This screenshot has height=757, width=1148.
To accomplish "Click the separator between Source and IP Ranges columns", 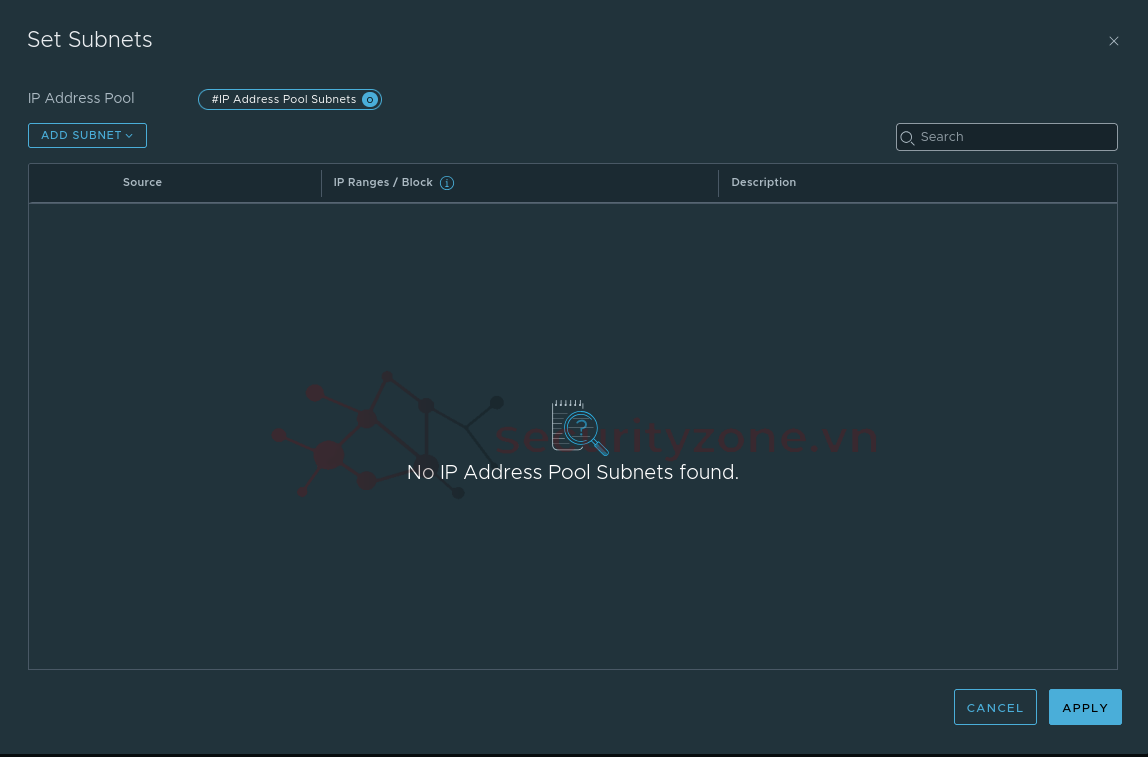I will 321,183.
